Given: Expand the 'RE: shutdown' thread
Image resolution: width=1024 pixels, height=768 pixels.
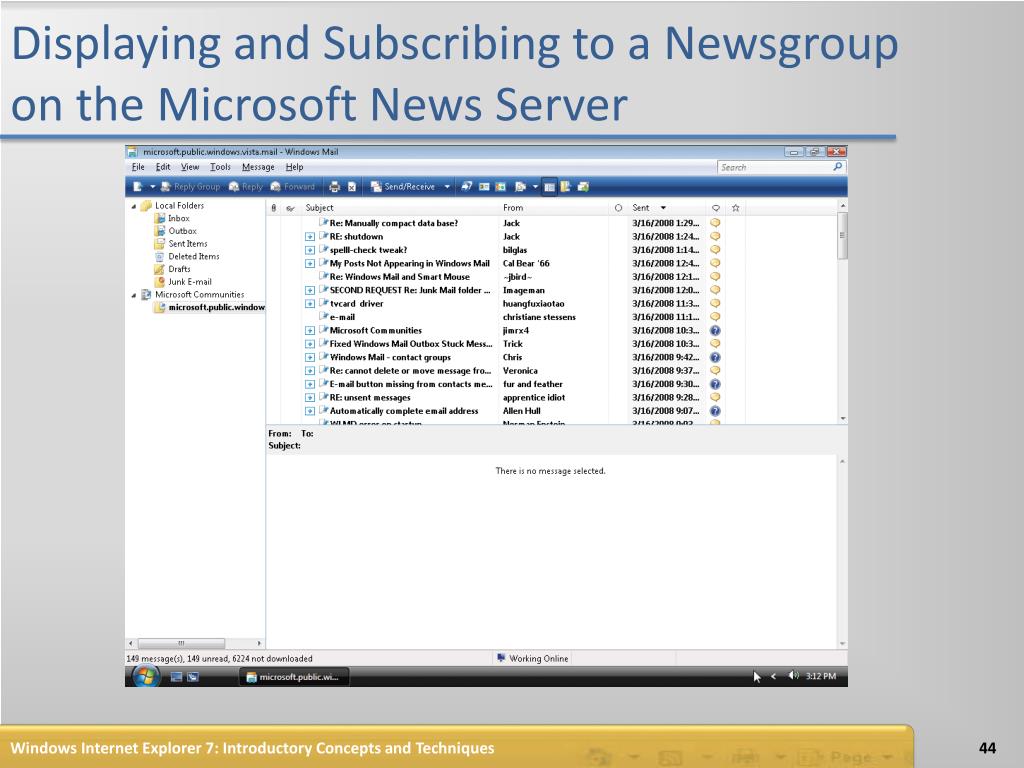Looking at the screenshot, I should pyautogui.click(x=310, y=237).
